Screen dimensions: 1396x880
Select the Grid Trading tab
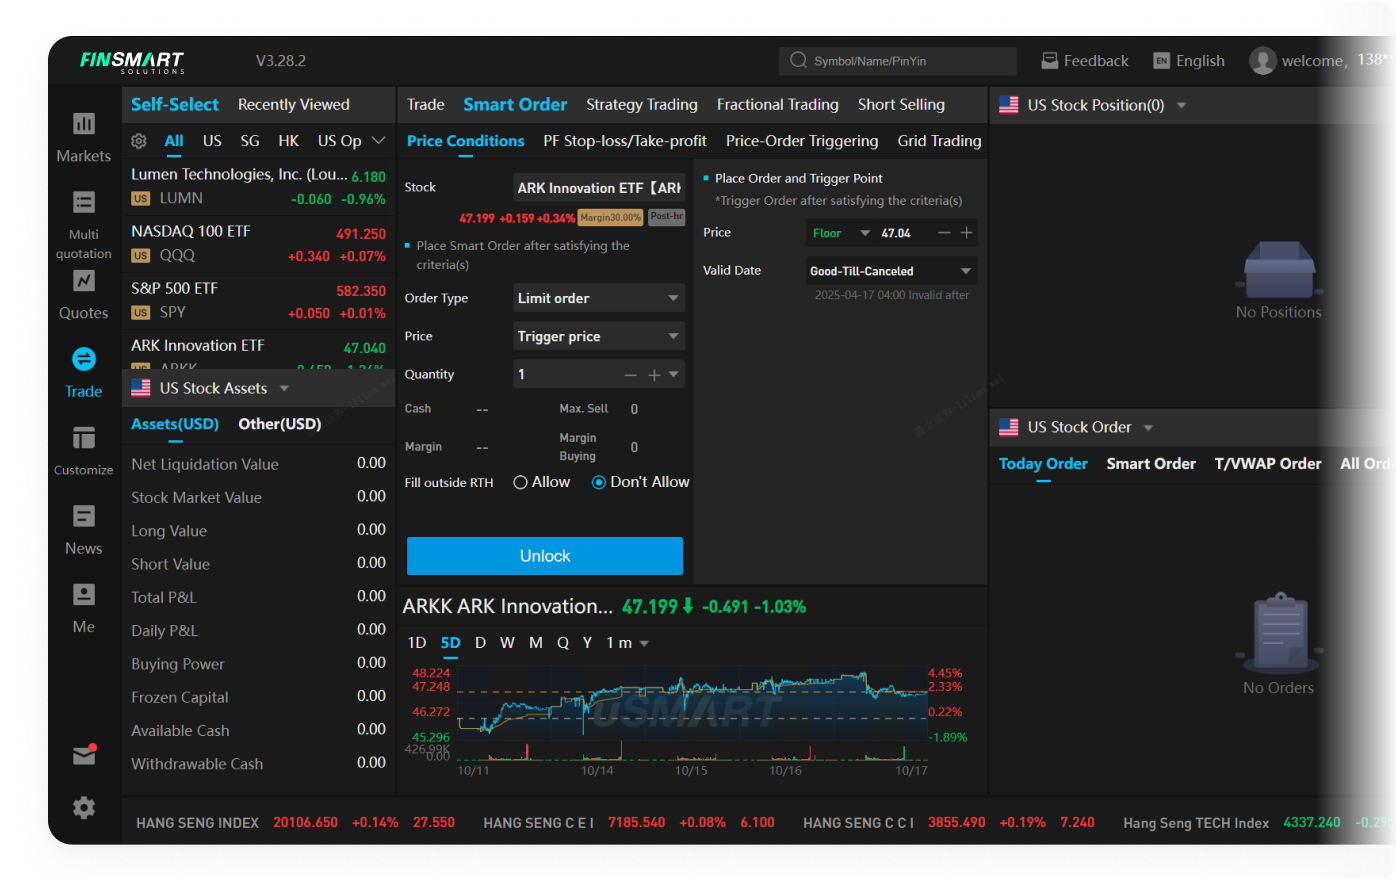(940, 141)
